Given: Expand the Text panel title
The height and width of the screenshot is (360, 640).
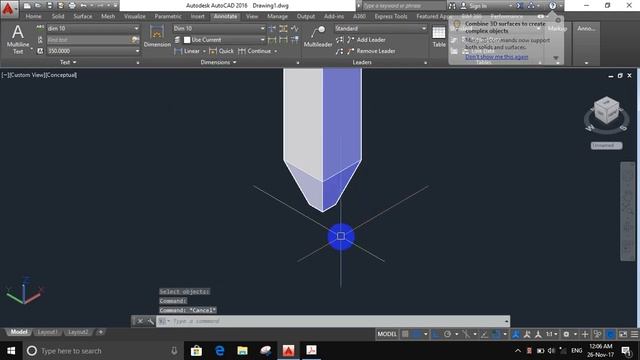Looking at the screenshot, I should [68, 62].
